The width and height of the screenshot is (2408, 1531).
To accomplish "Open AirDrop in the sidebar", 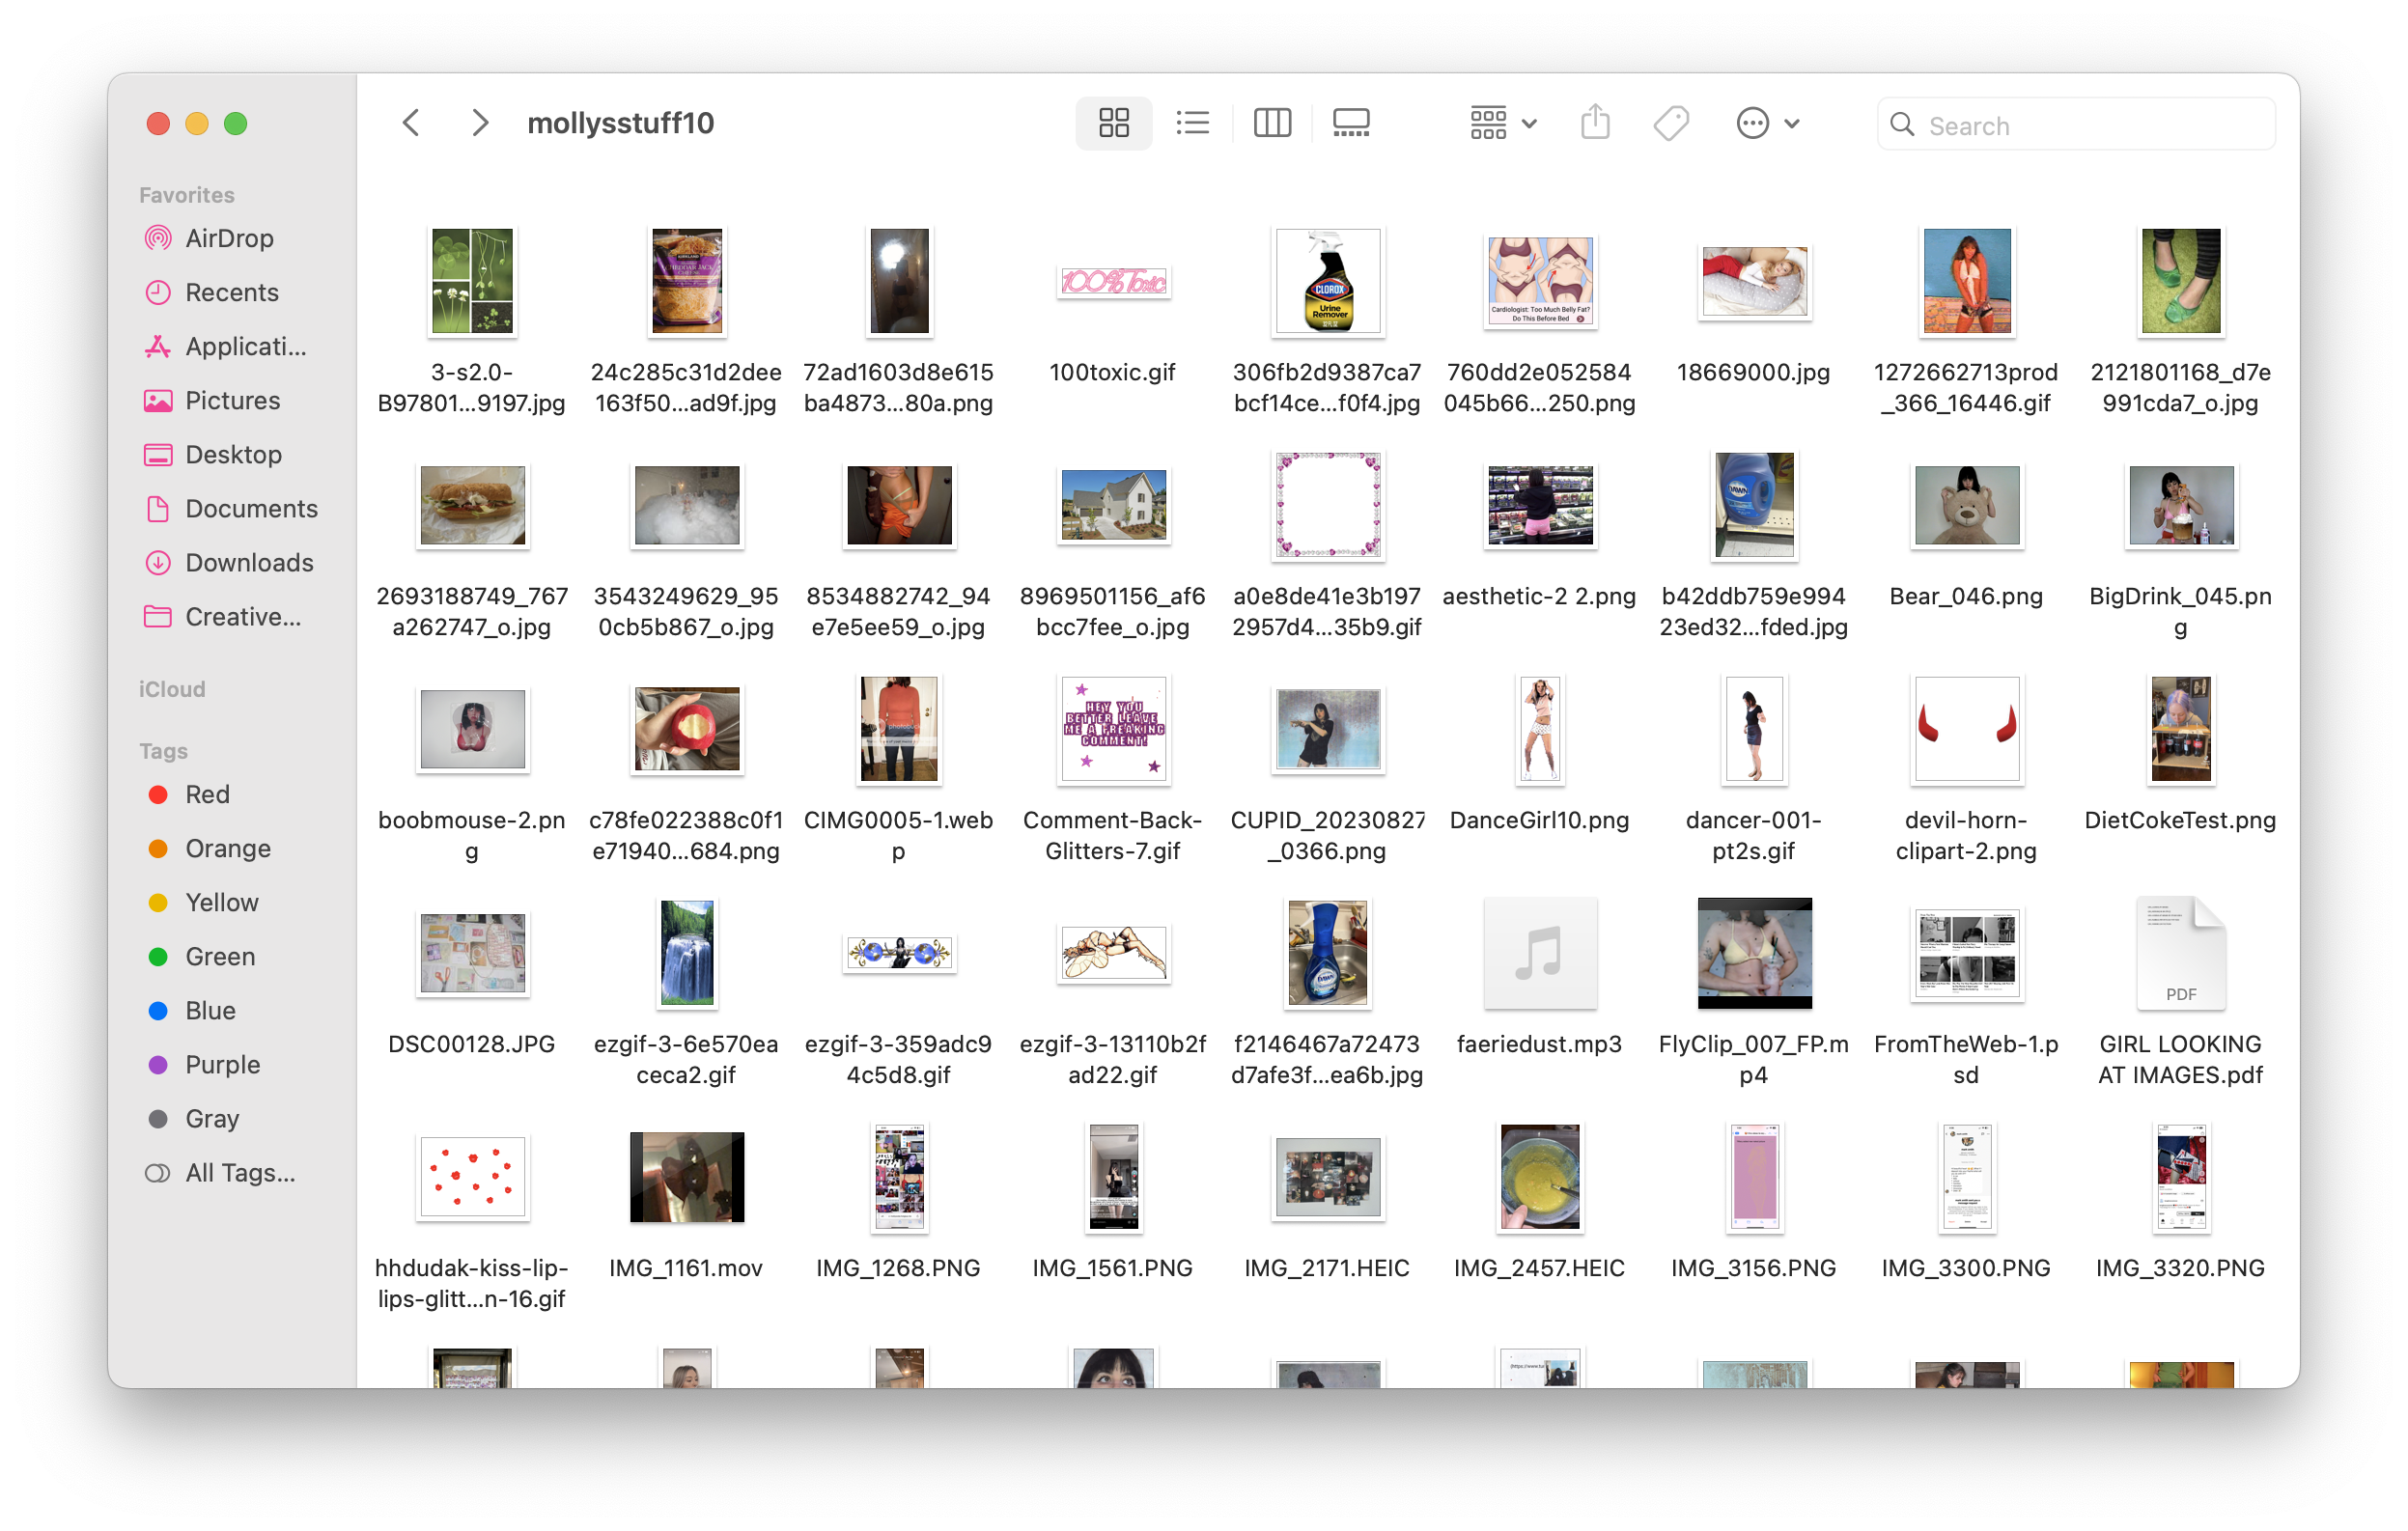I will click(x=229, y=238).
